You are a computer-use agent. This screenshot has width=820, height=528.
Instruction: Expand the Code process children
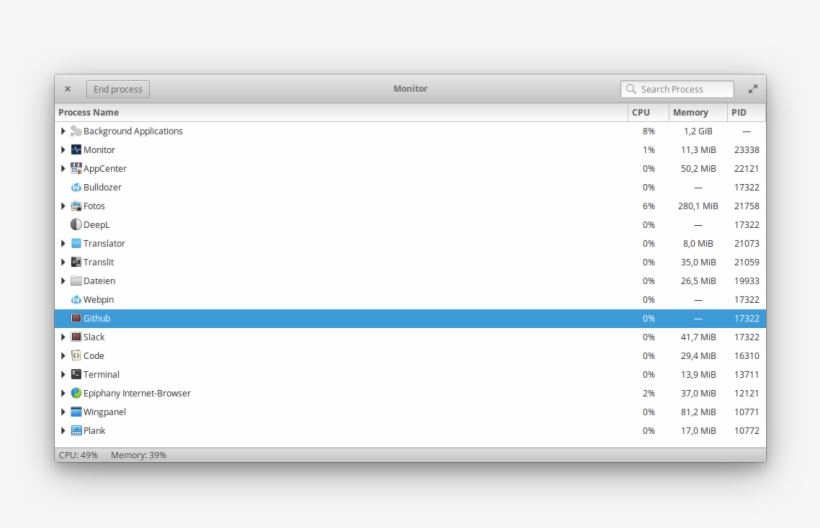pyautogui.click(x=63, y=356)
